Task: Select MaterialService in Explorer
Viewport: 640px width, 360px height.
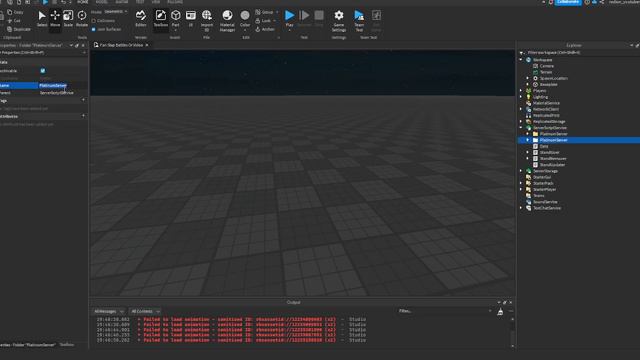Action: click(x=546, y=103)
